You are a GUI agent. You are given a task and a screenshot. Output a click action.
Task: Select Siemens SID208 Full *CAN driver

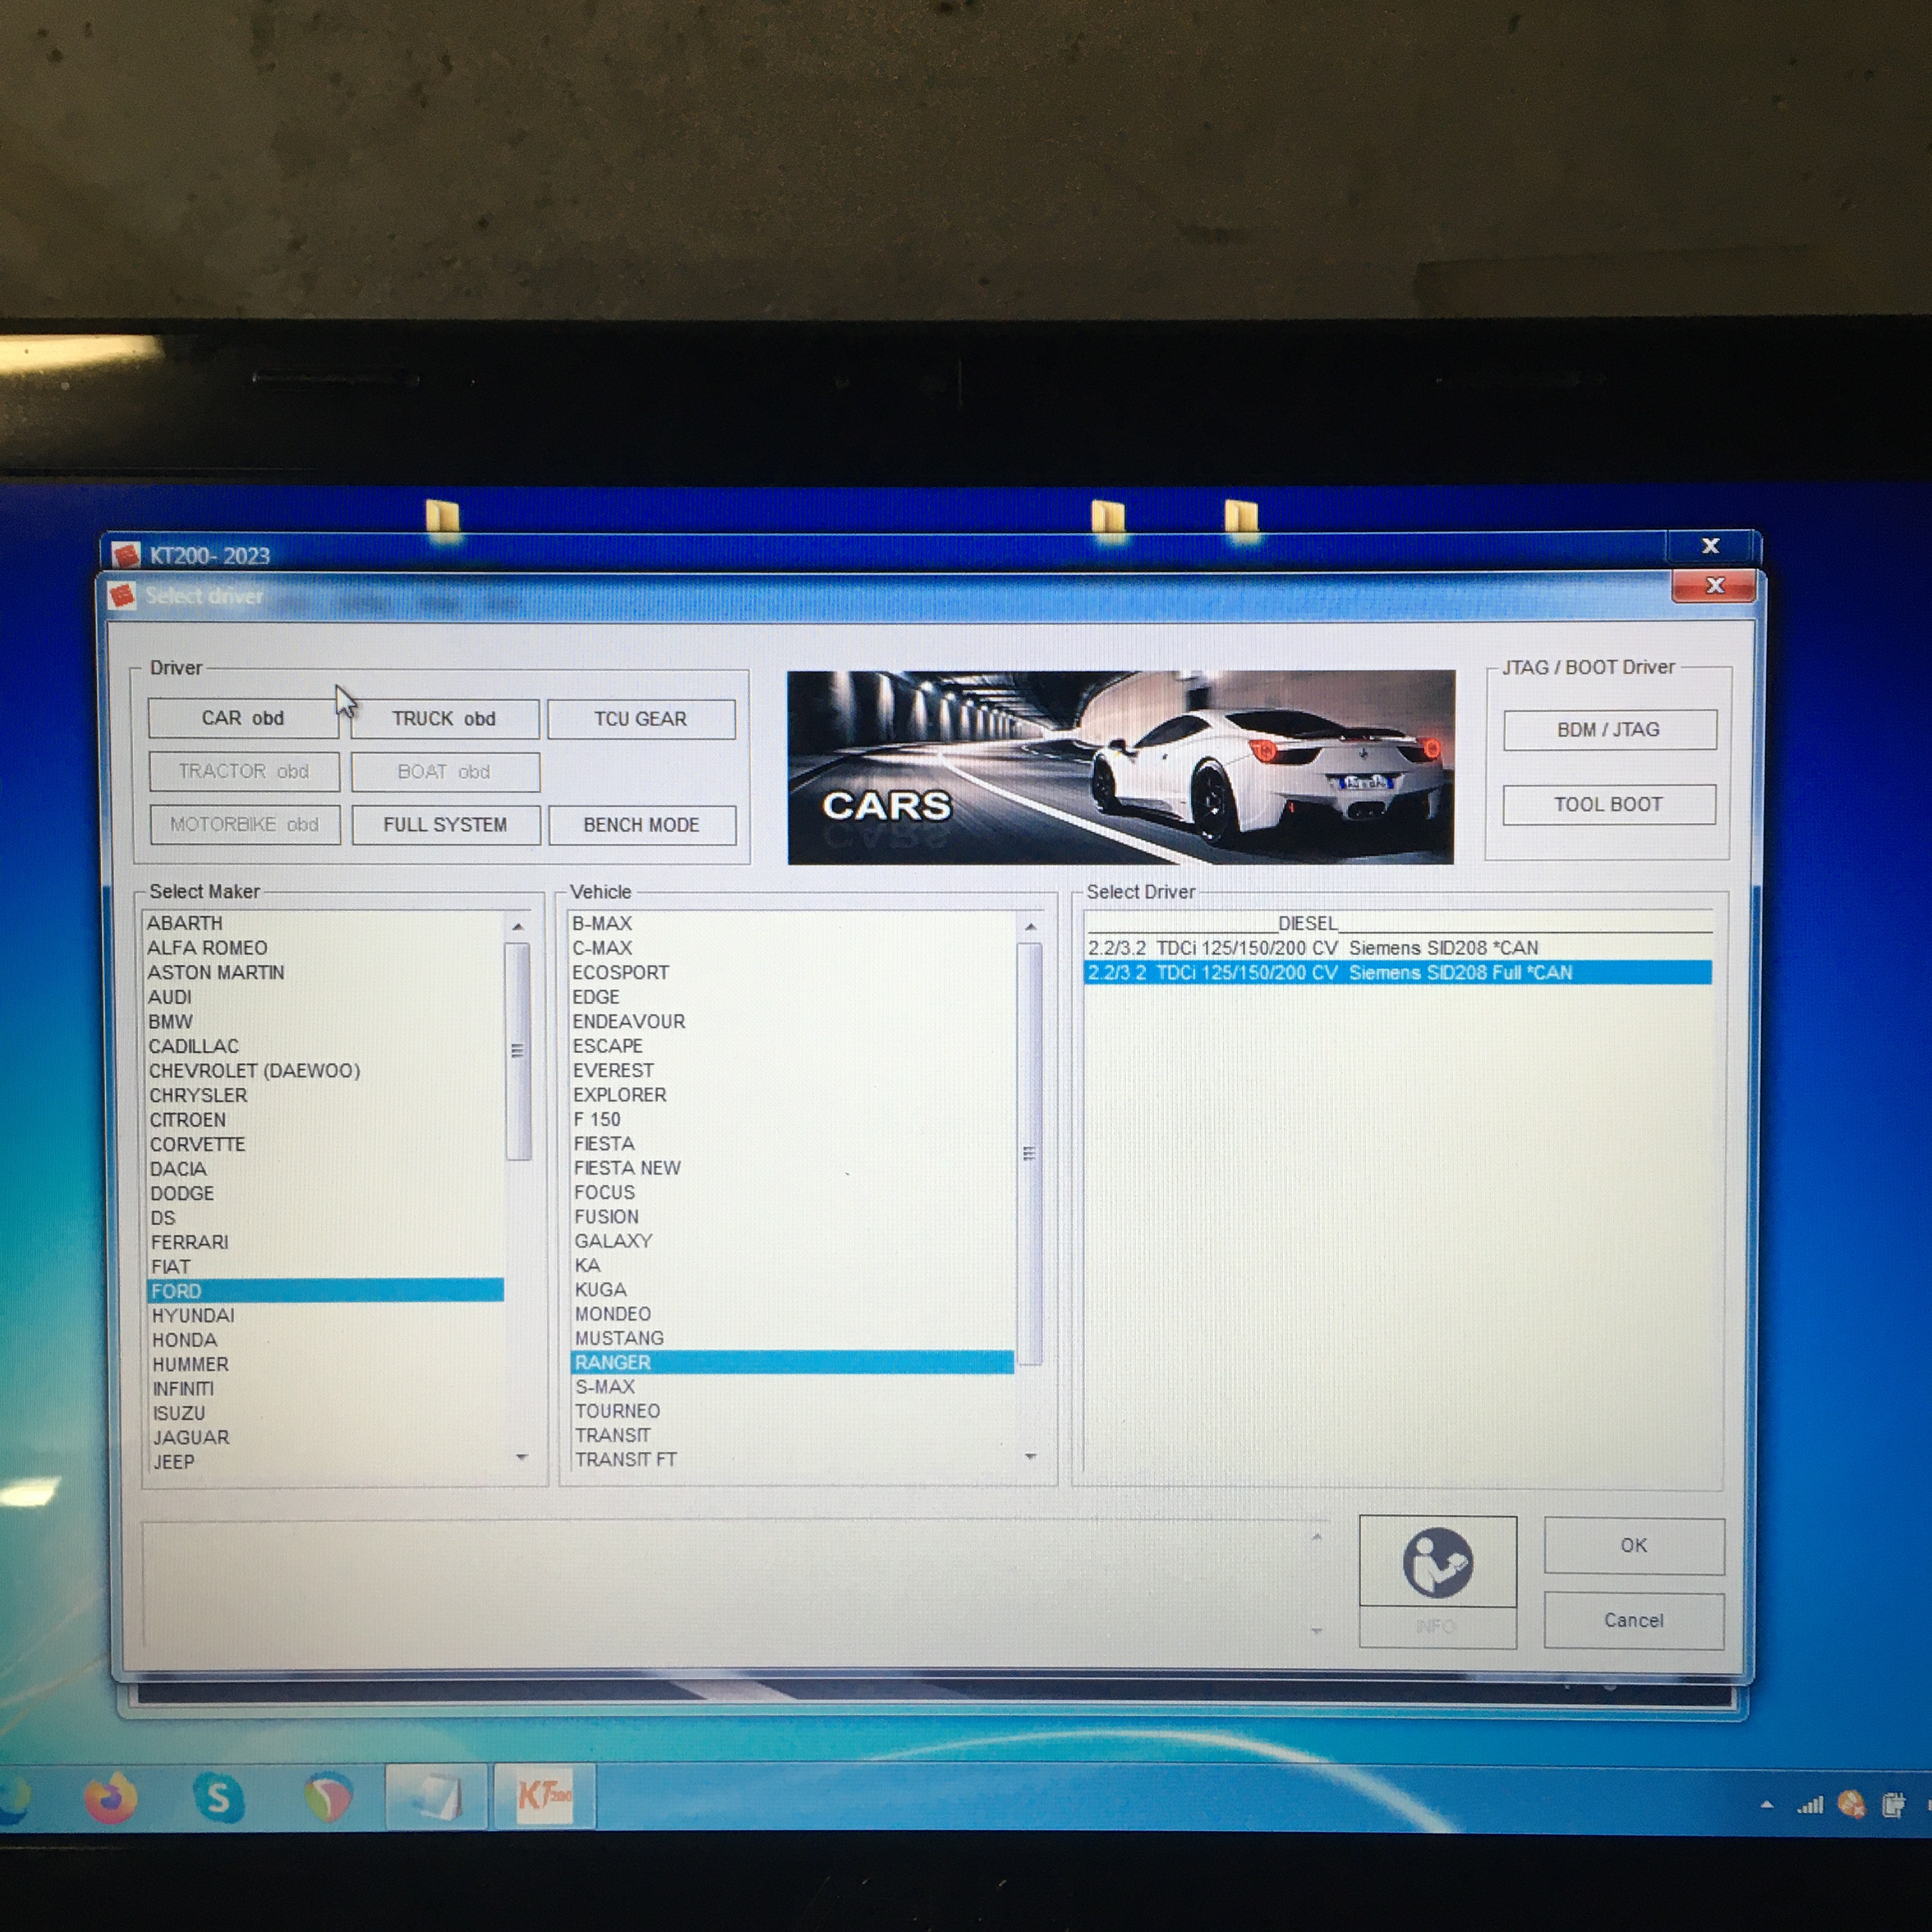(1398, 973)
